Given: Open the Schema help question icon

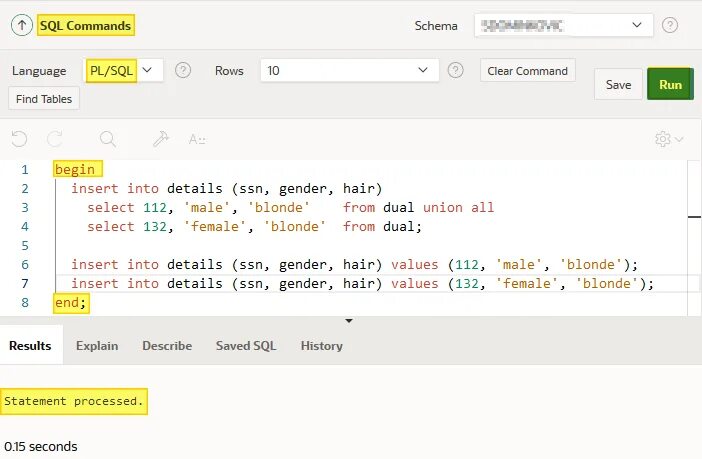Looking at the screenshot, I should coord(670,25).
